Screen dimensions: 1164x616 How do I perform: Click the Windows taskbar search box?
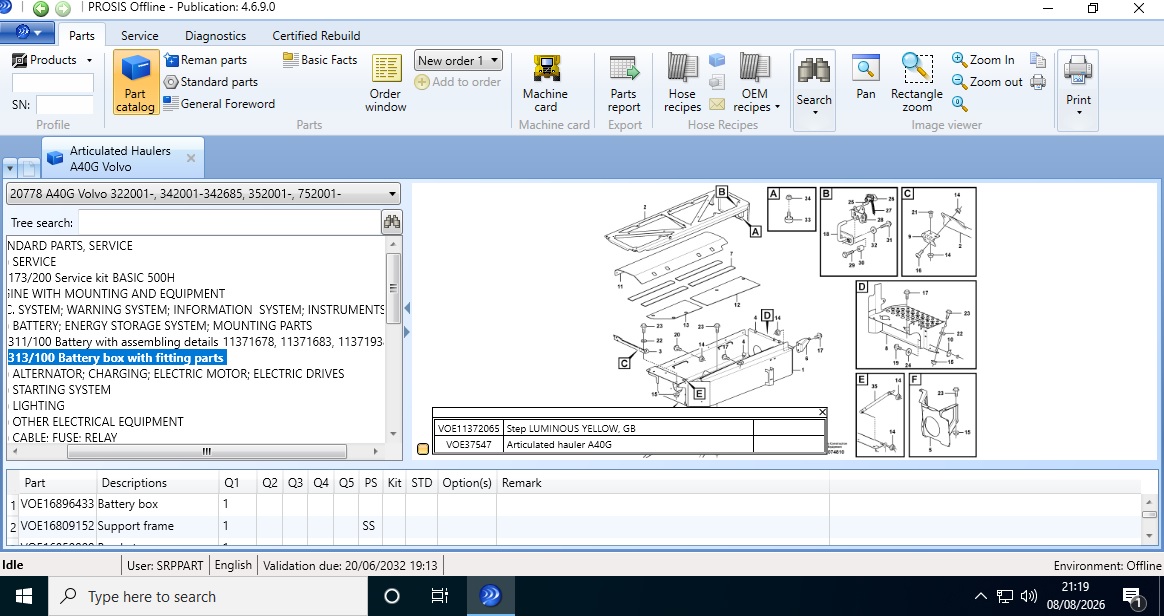tap(209, 596)
